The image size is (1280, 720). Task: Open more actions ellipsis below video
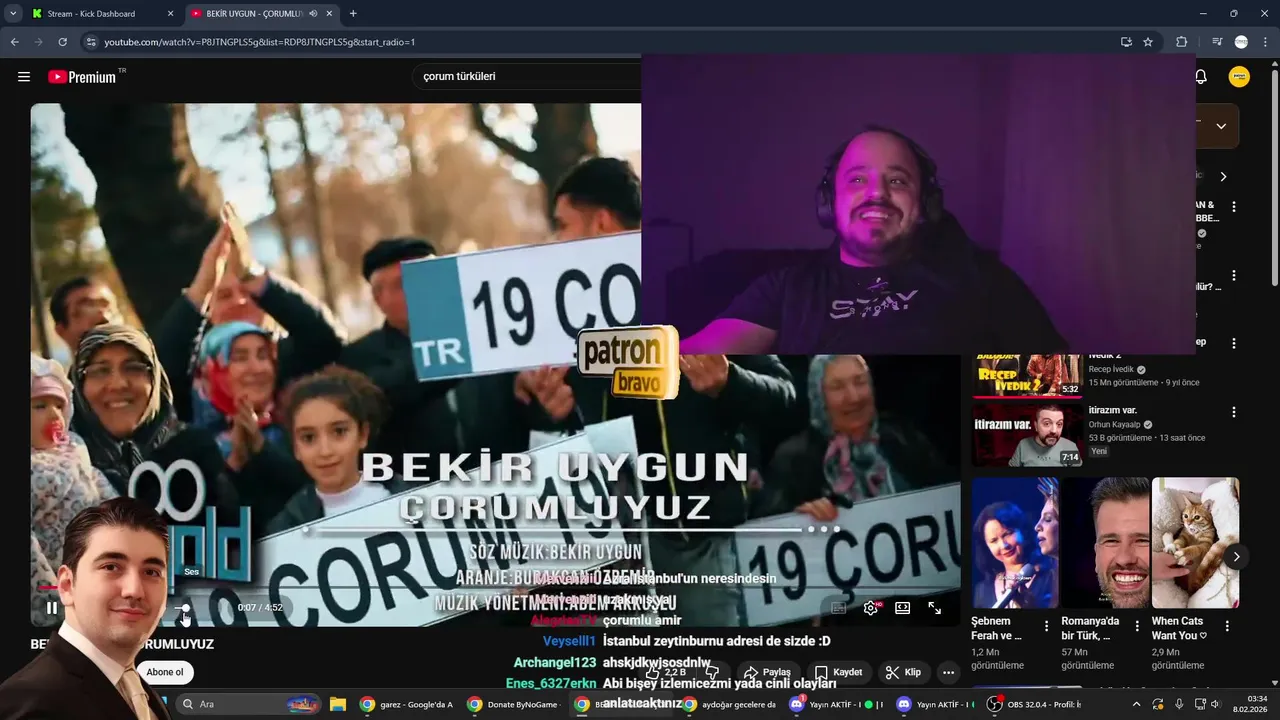tap(948, 672)
